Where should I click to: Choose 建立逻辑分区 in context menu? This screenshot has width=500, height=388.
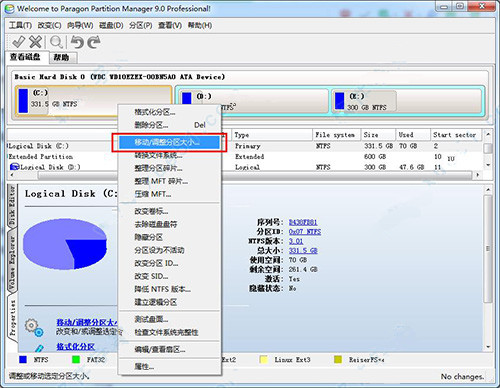[x=170, y=302]
